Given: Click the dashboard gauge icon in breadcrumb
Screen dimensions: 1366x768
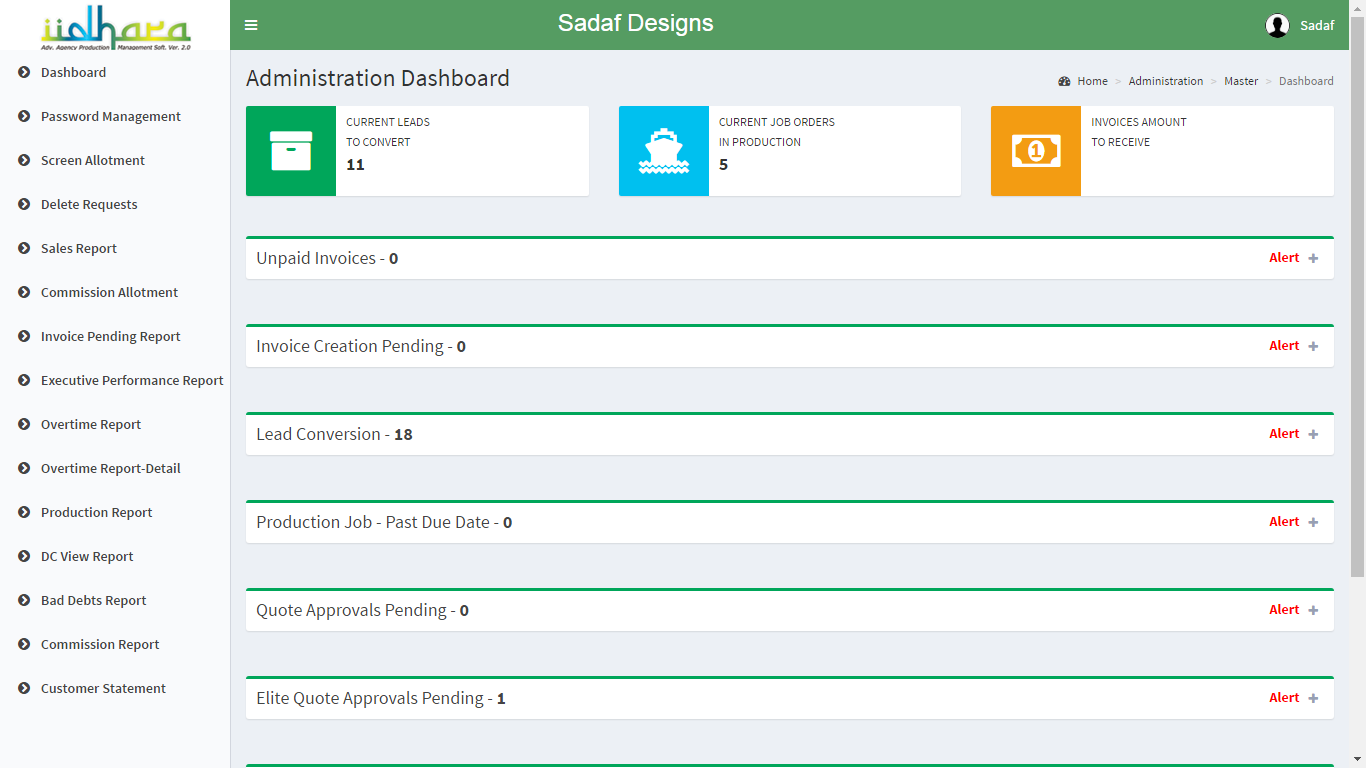Looking at the screenshot, I should (x=1064, y=81).
